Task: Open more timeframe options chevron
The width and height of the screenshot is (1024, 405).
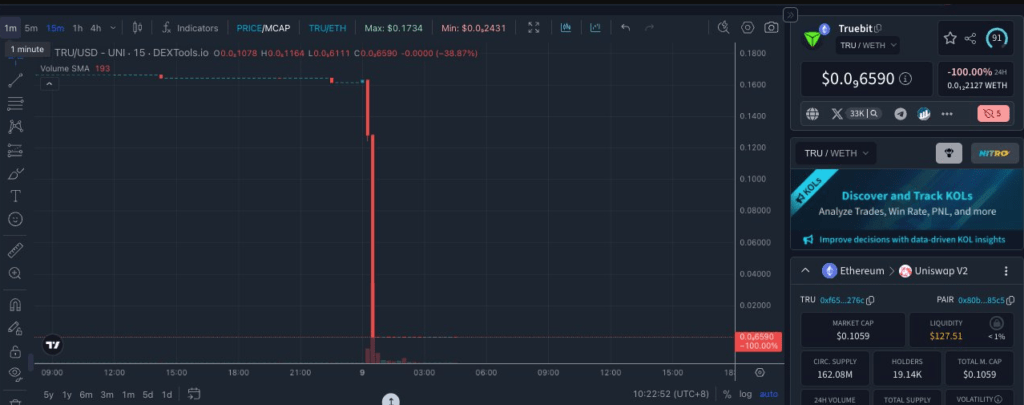Action: [113, 28]
